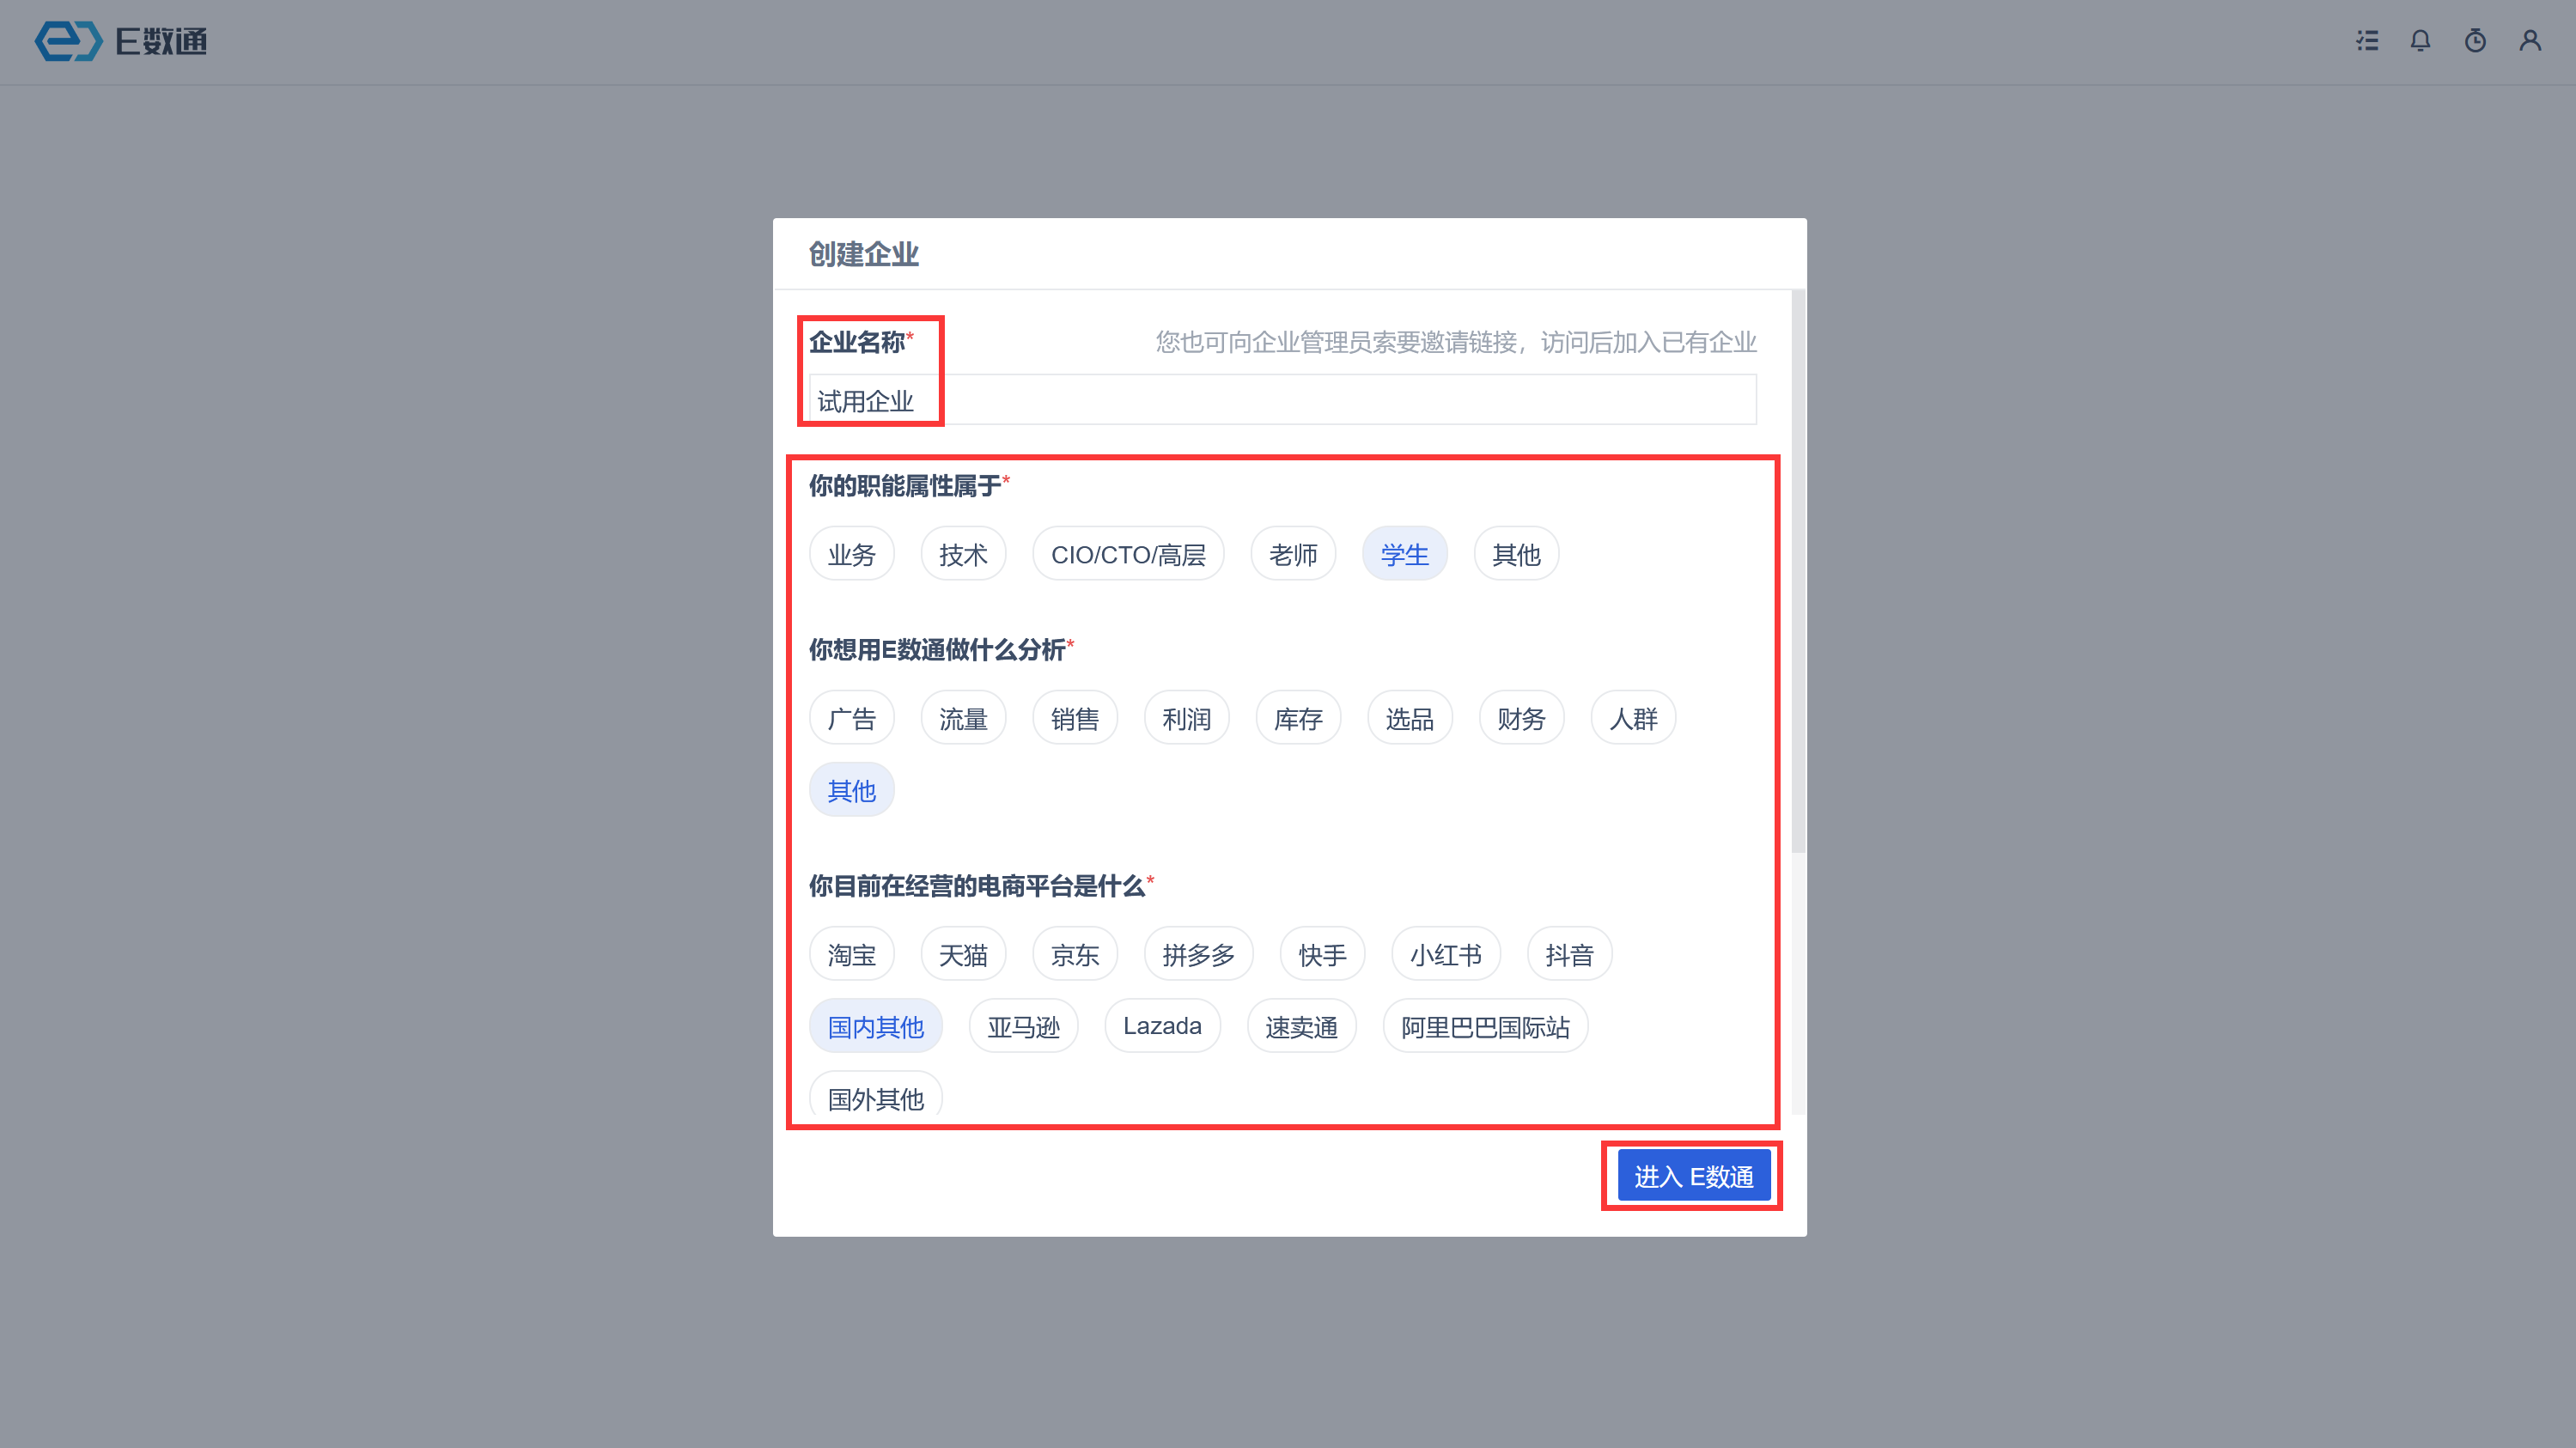Viewport: 2576px width, 1448px height.
Task: Deselect the 其他 analysis tag
Action: (x=851, y=790)
